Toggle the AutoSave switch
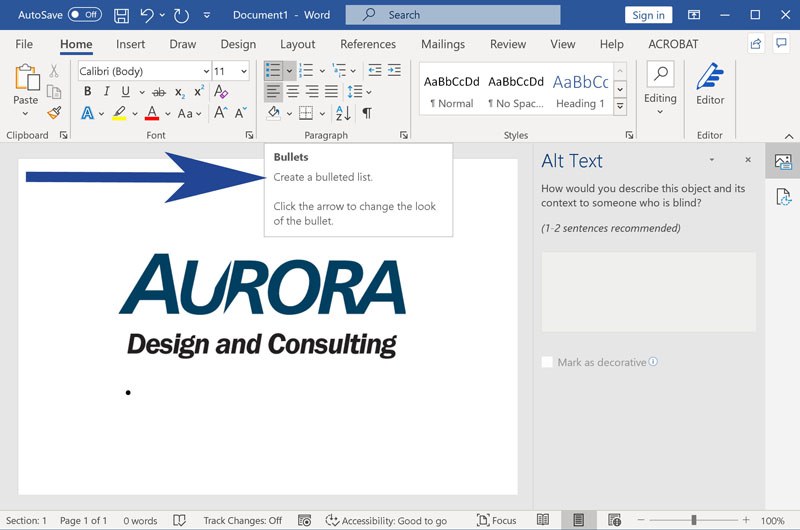This screenshot has width=800, height=530. coord(85,15)
